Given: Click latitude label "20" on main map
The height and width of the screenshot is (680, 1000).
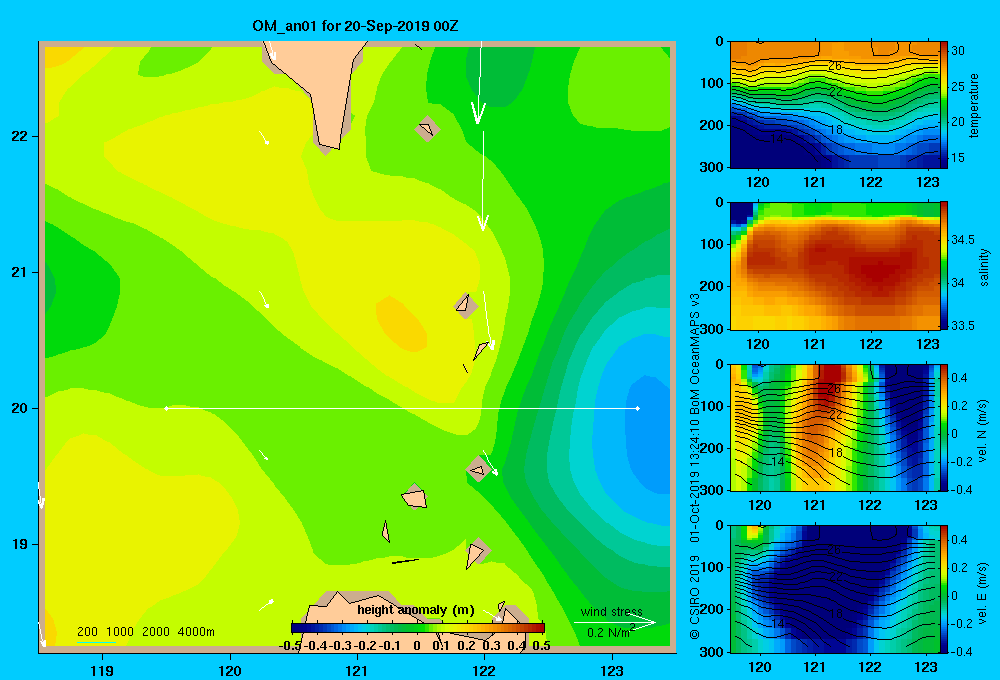Looking at the screenshot, I should click(x=20, y=408).
